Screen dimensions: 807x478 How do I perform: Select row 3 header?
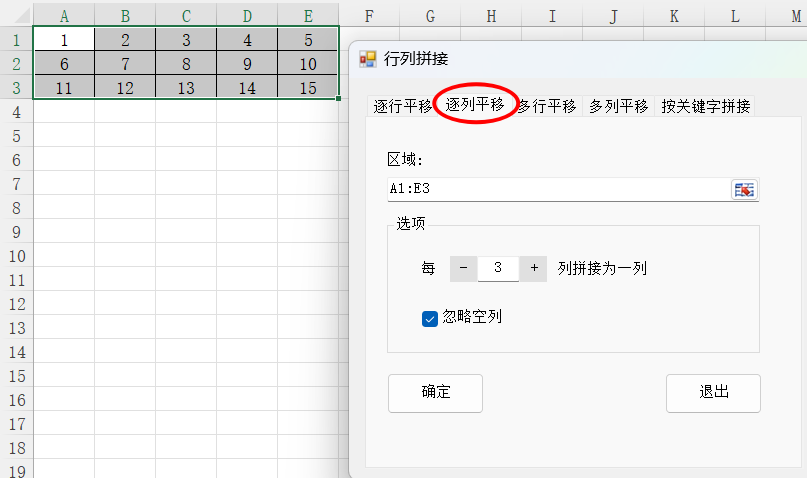click(16, 87)
